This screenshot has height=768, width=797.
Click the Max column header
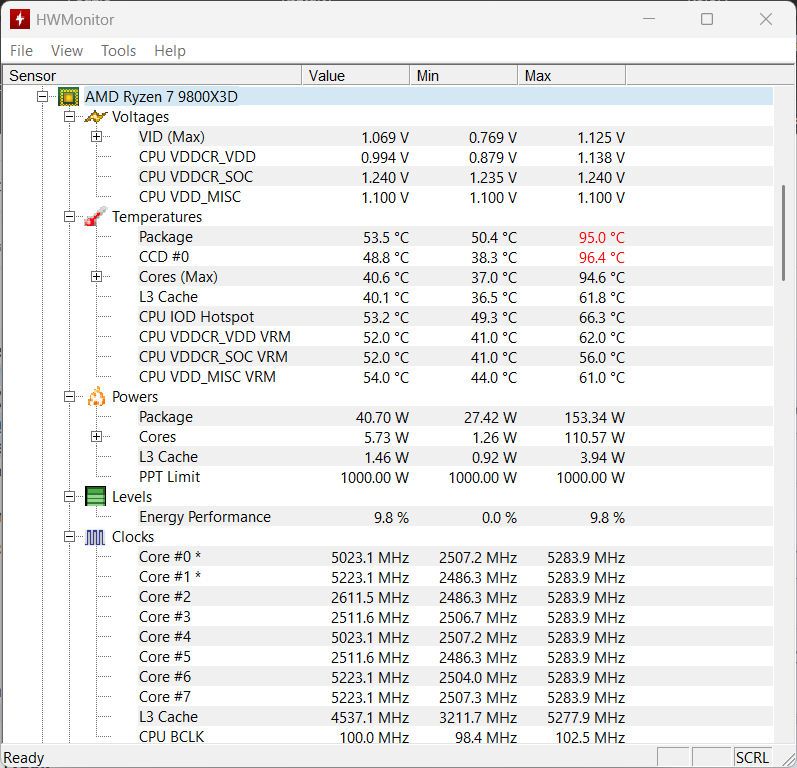click(x=570, y=76)
